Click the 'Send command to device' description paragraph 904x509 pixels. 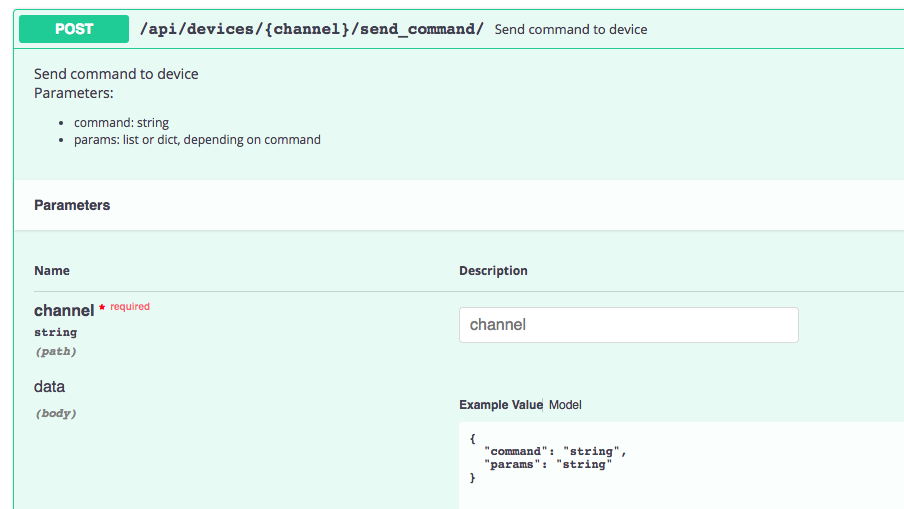[x=116, y=74]
